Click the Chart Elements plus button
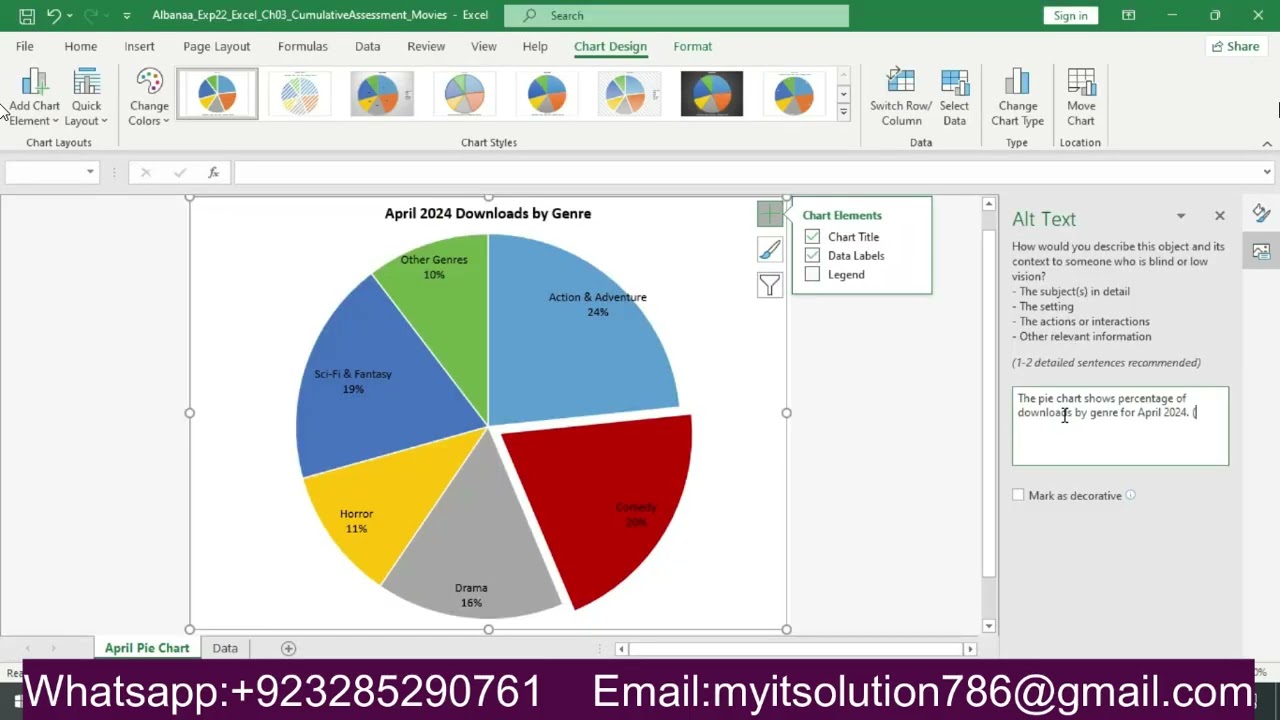This screenshot has width=1280, height=720. (x=770, y=214)
